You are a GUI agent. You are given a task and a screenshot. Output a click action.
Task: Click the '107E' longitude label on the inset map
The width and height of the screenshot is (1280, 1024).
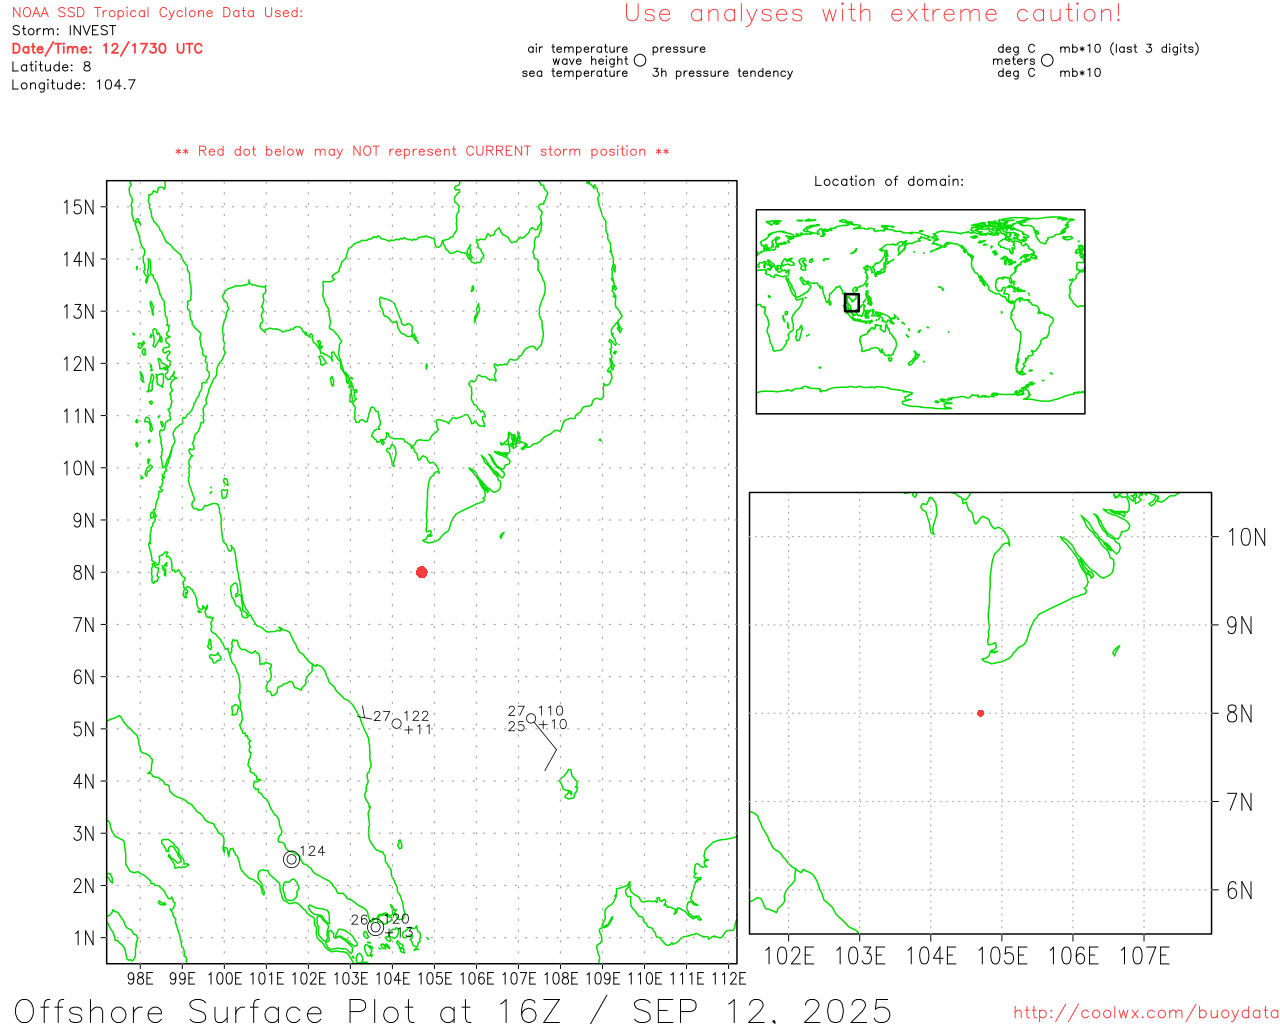point(1144,956)
